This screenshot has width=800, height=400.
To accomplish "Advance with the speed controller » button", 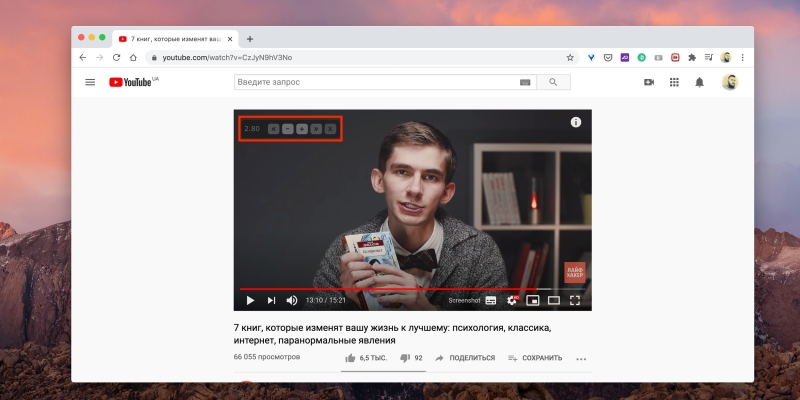I will 316,129.
